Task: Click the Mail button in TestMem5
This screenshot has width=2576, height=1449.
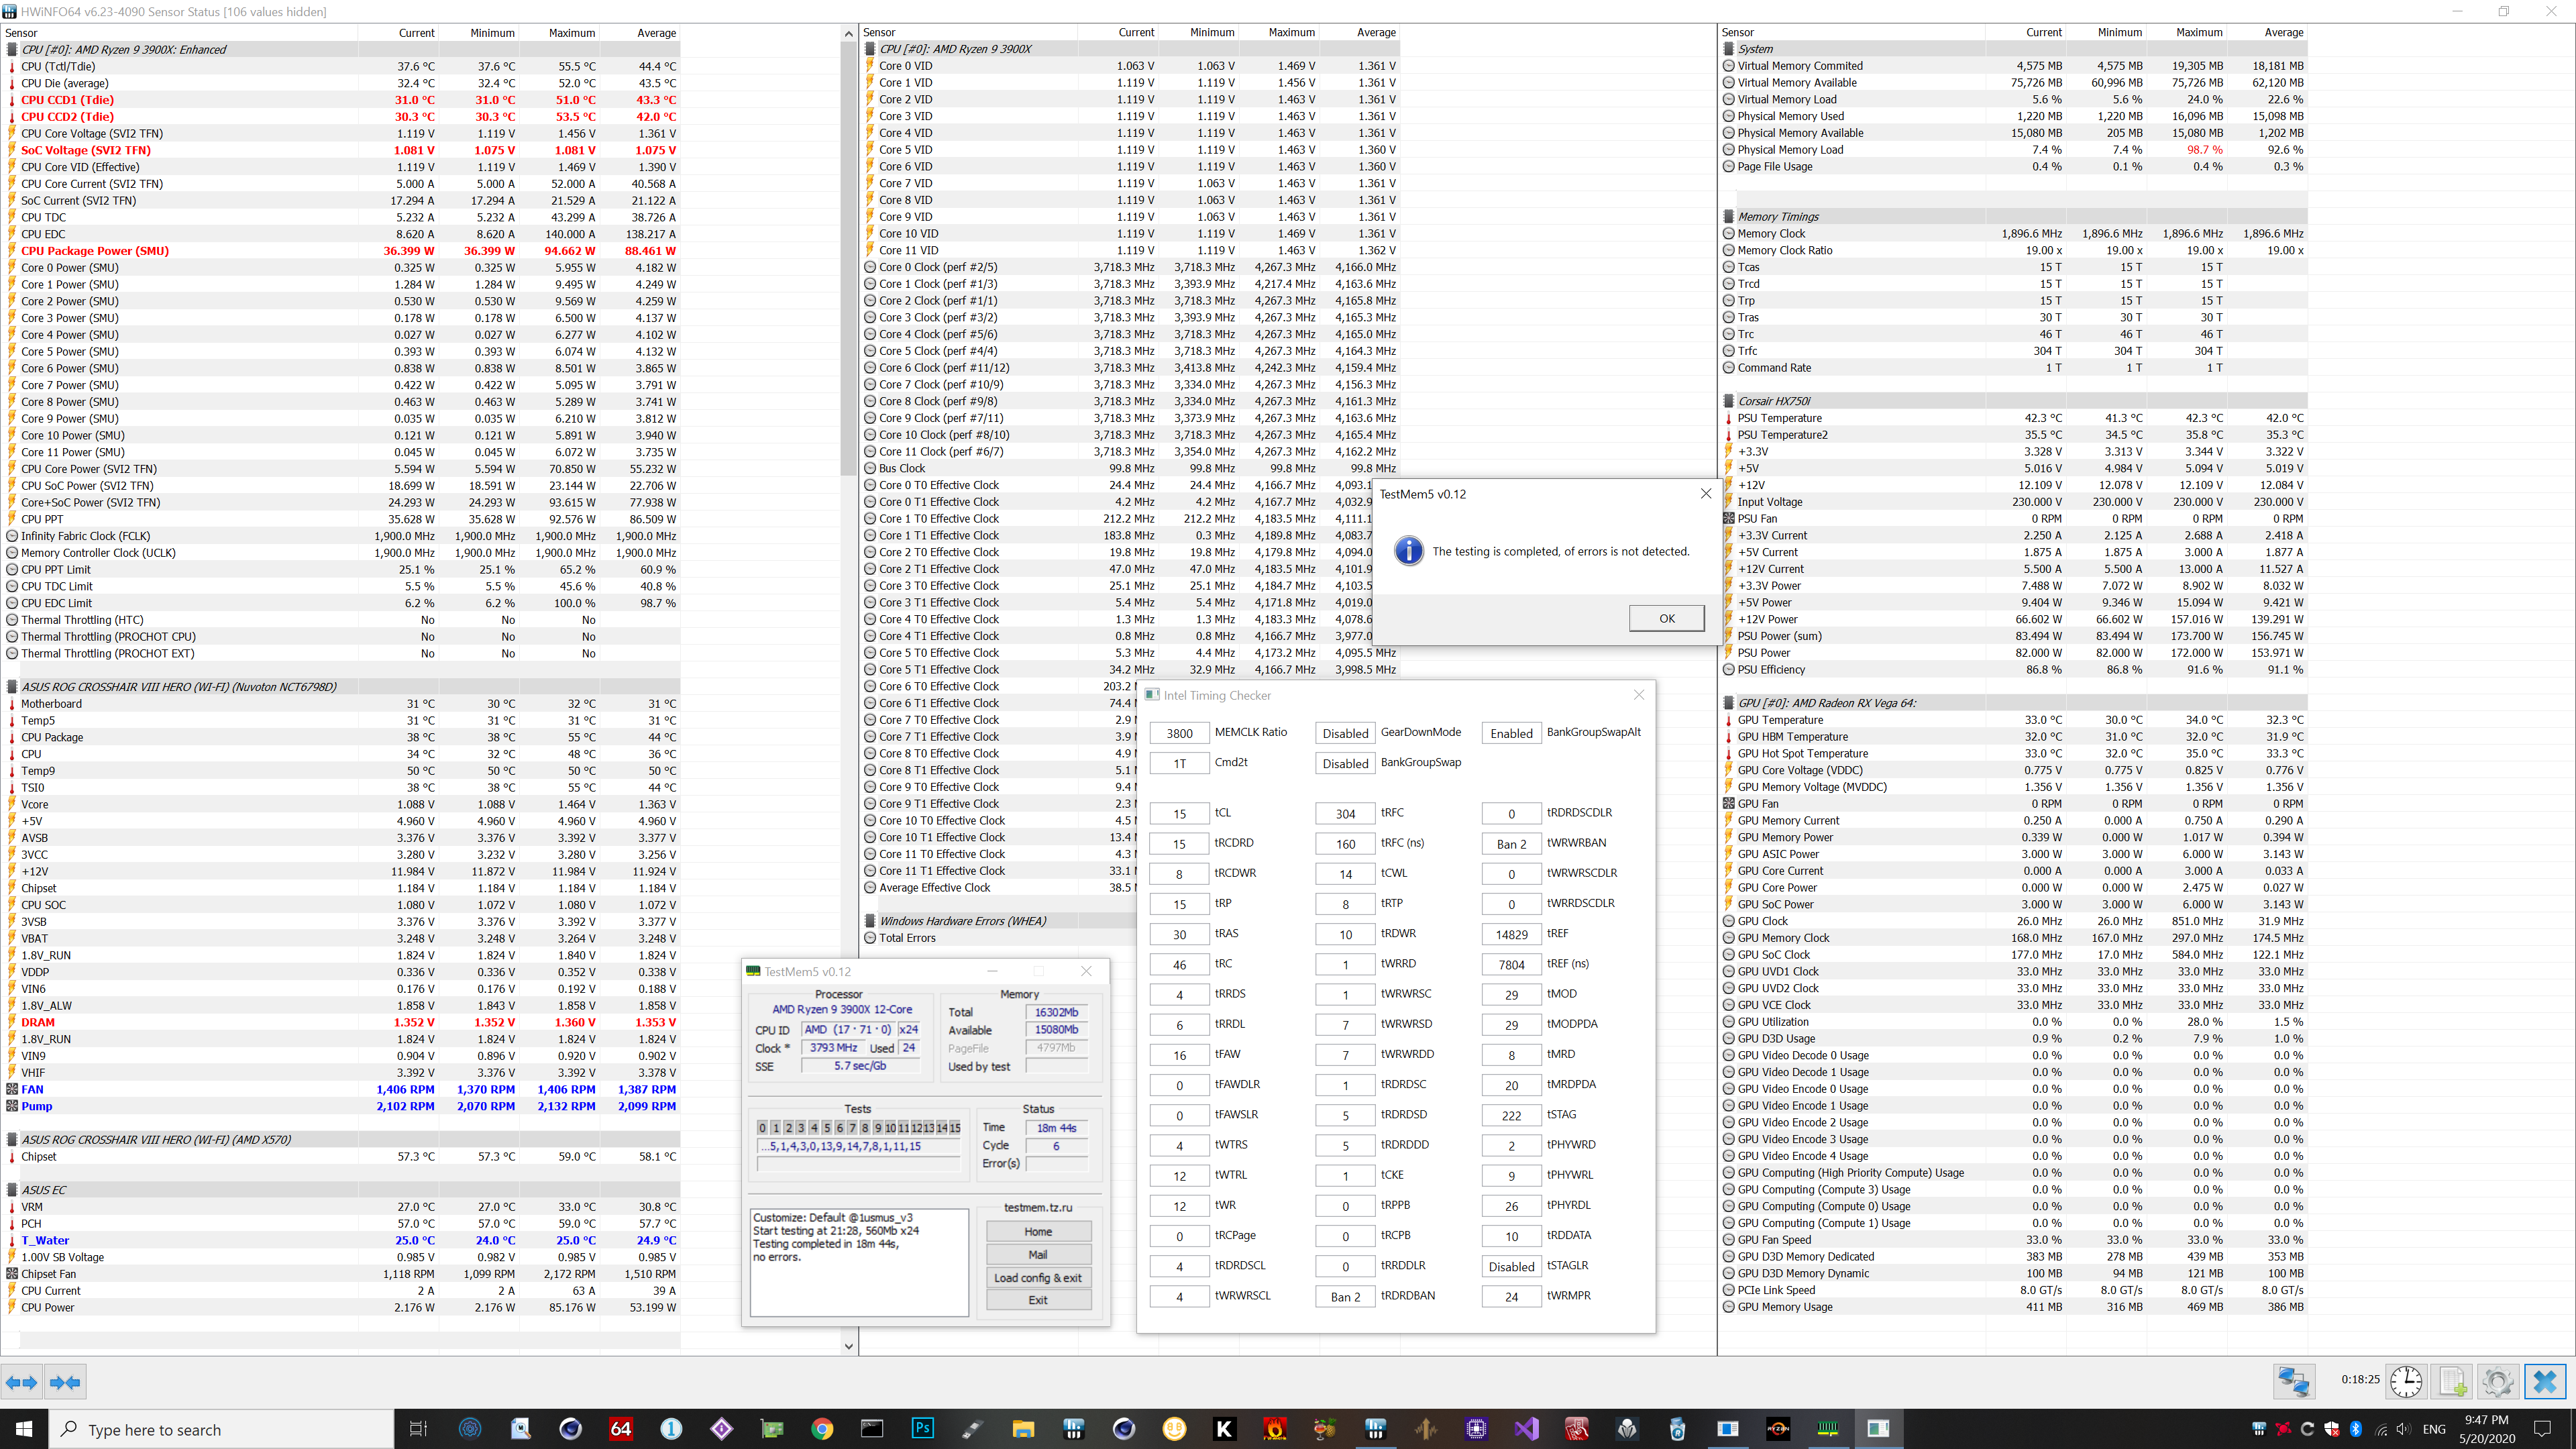Action: 1038,1255
